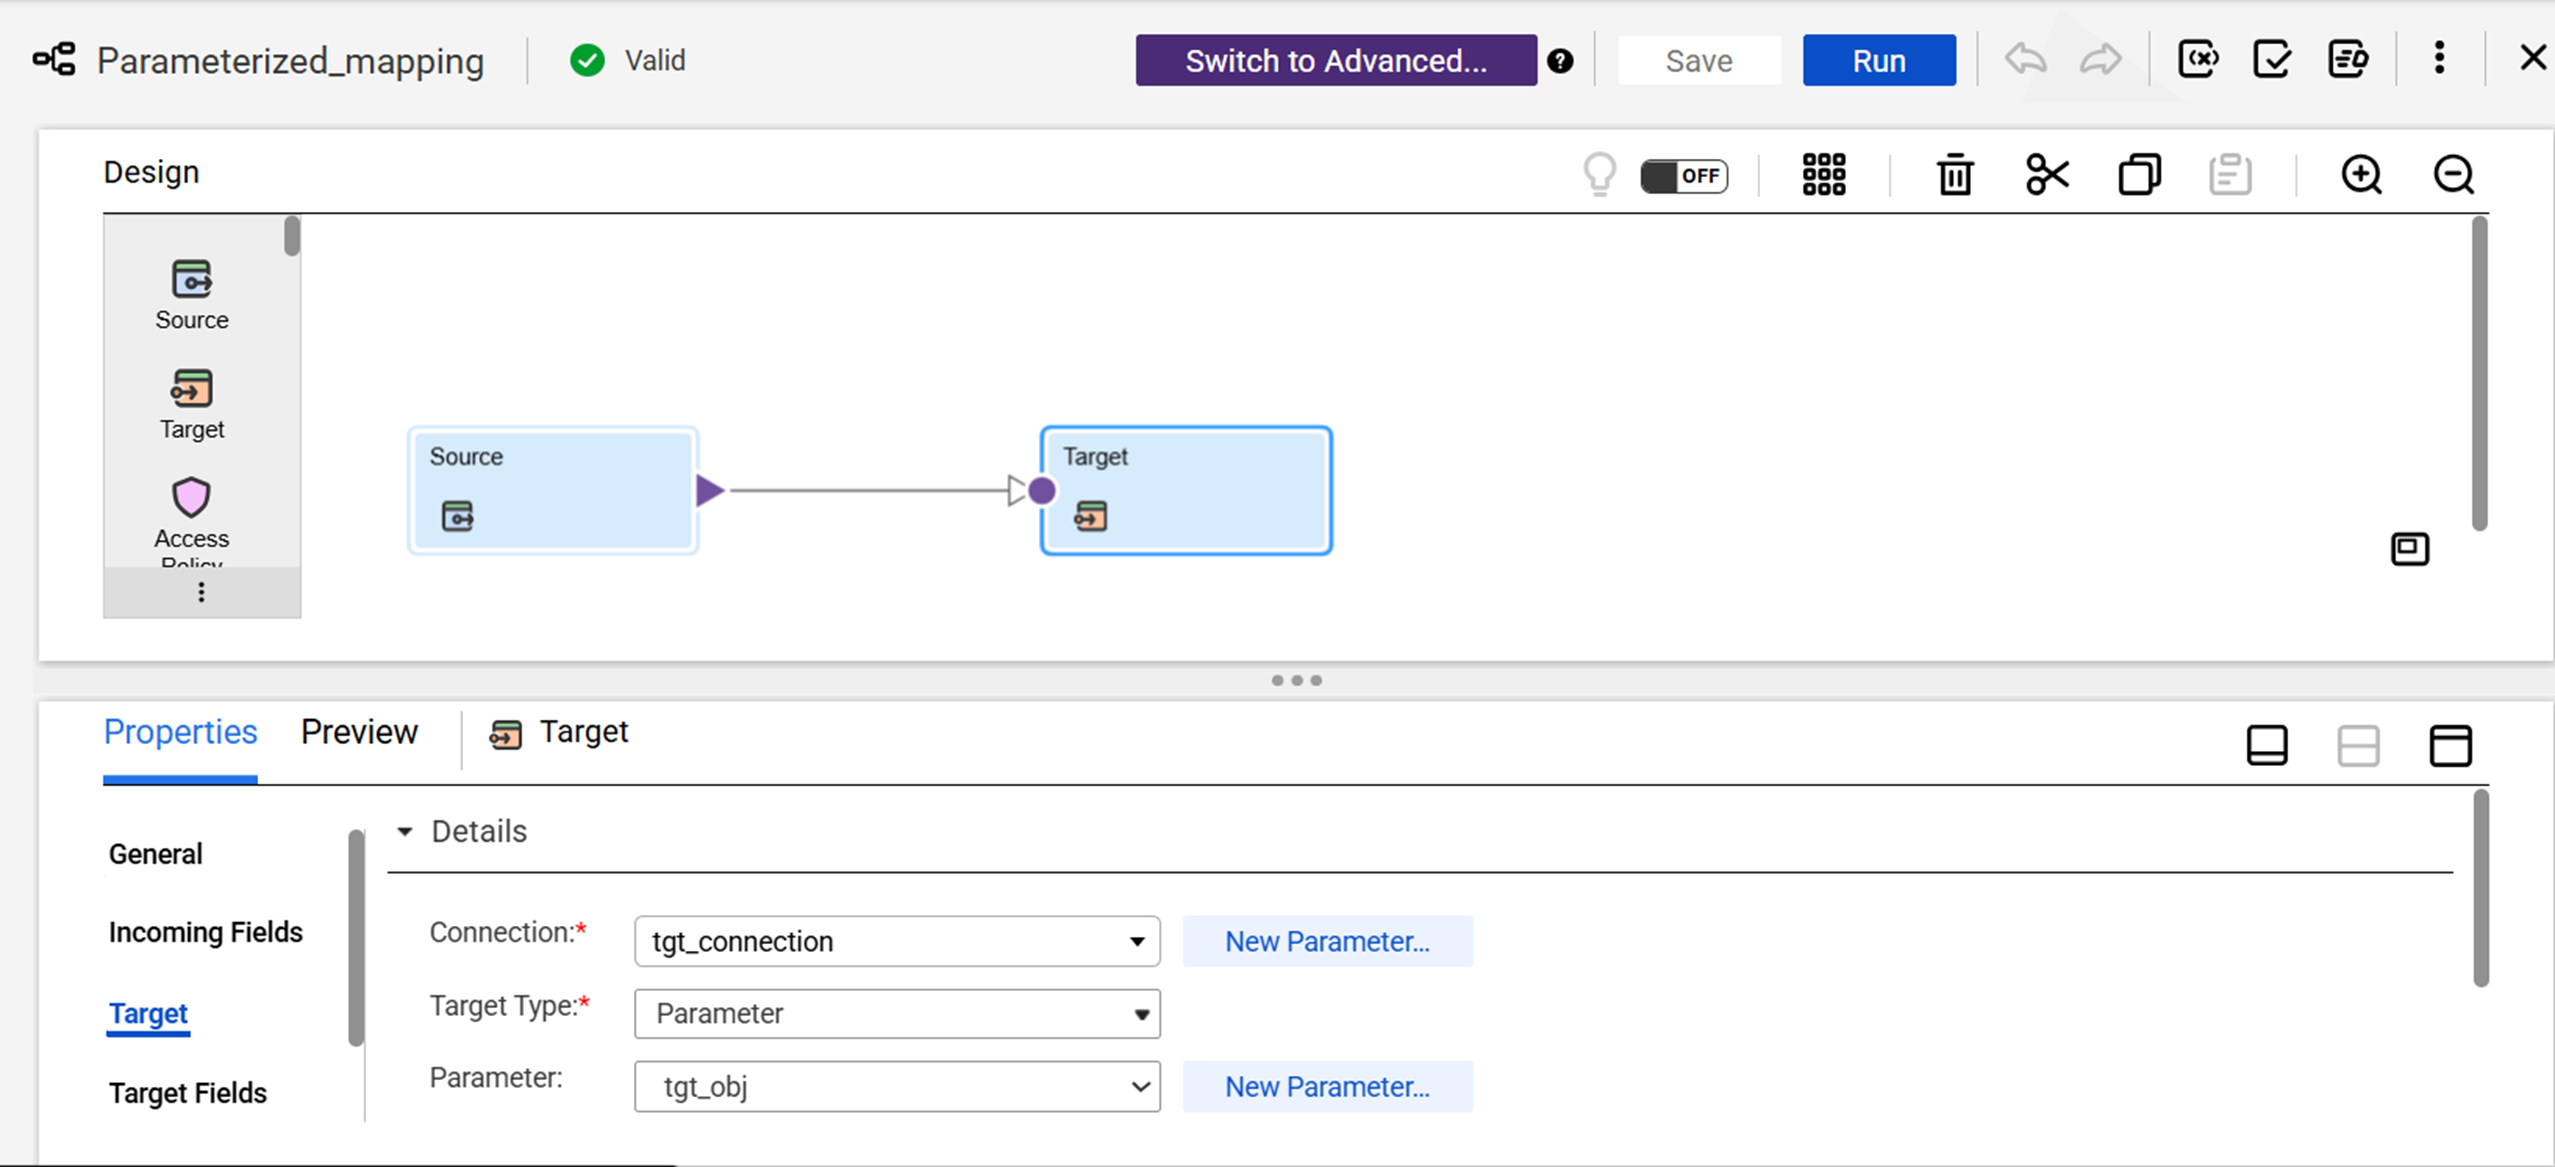2555x1167 pixels.
Task: Switch to the Properties tab
Action: point(180,732)
